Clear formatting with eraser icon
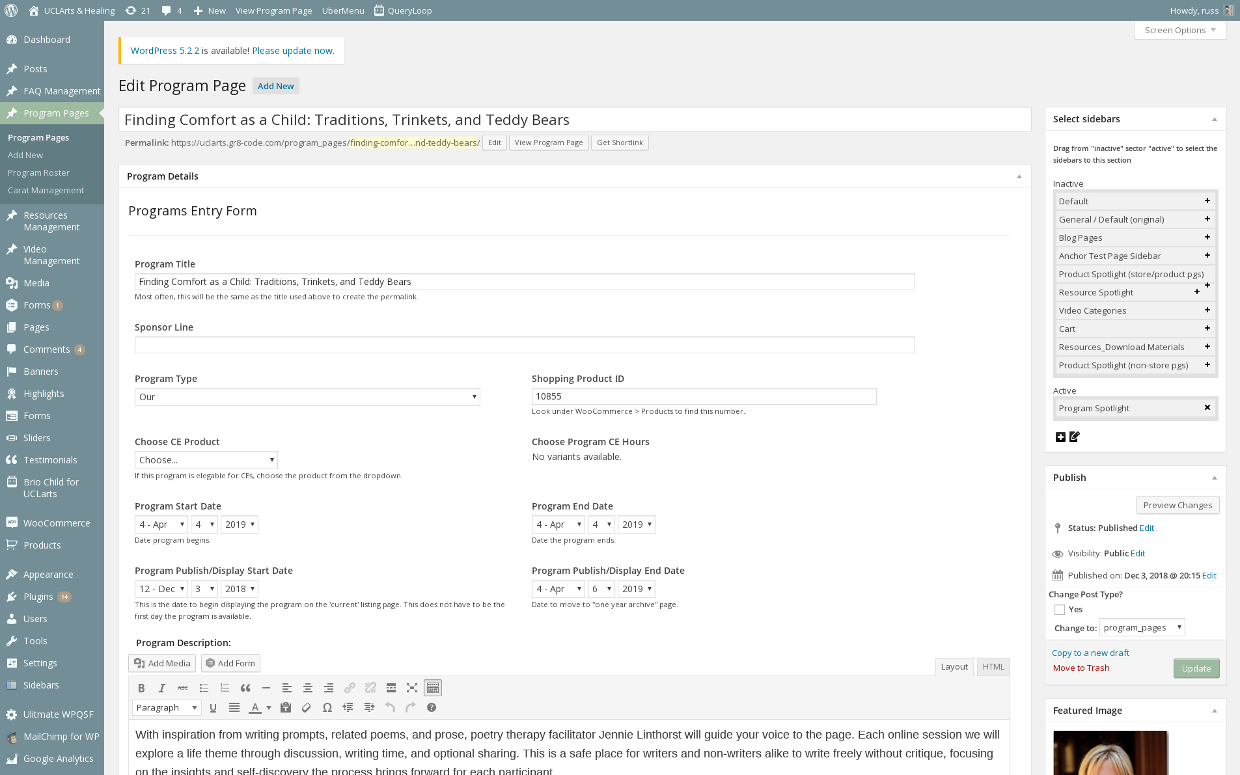 tap(306, 708)
